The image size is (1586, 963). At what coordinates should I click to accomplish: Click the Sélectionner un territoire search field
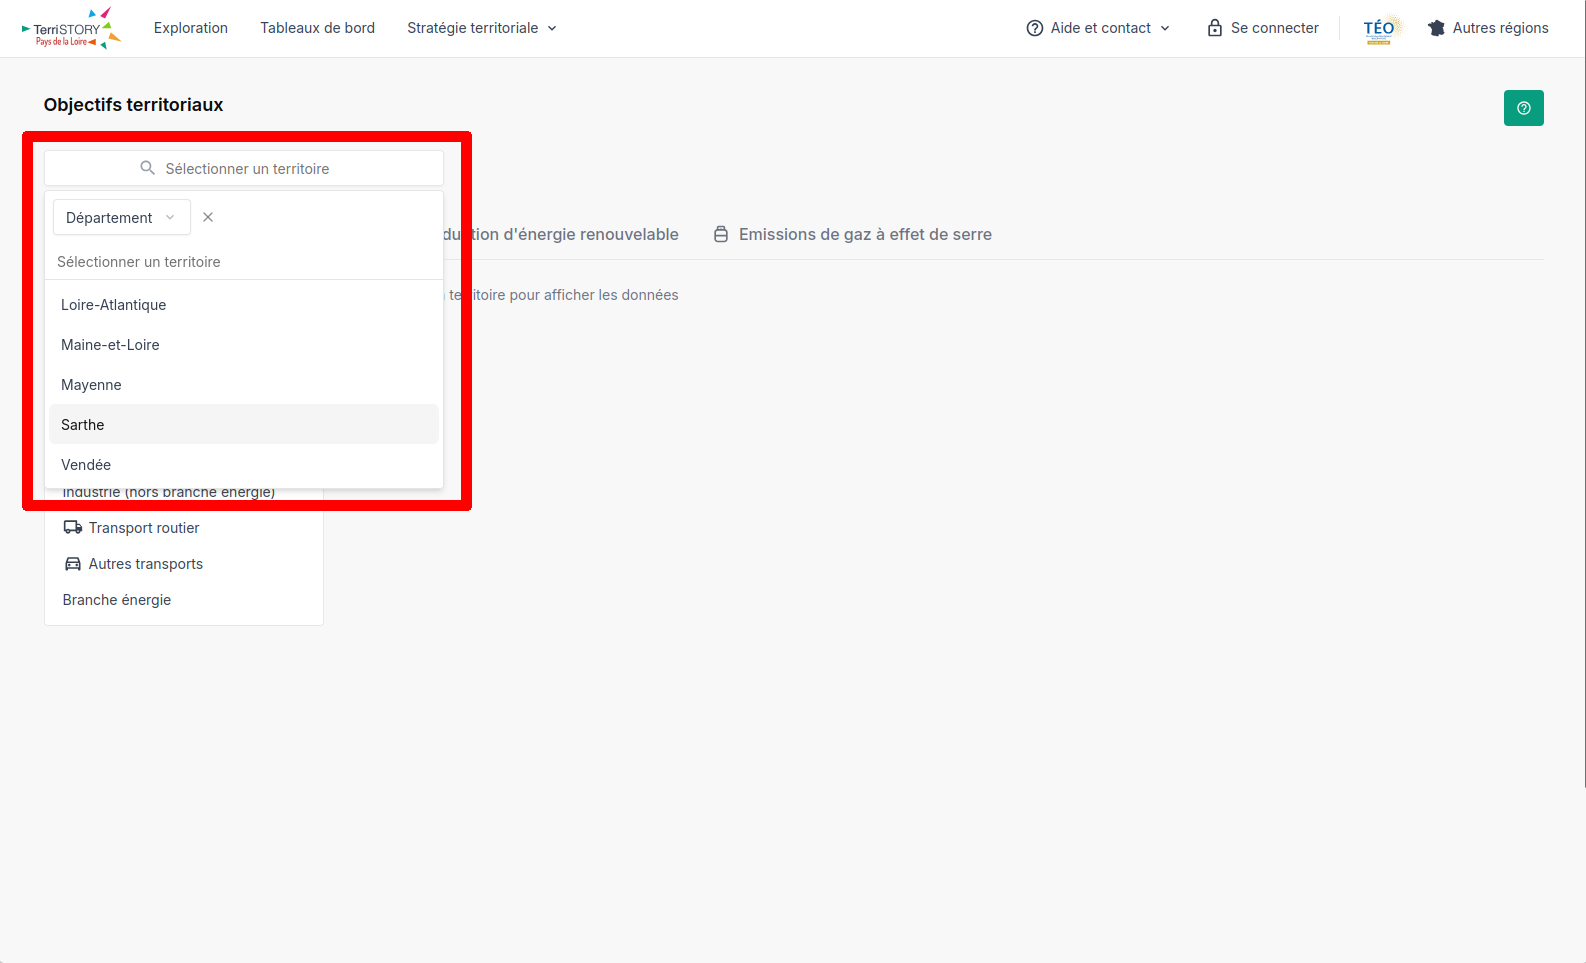click(x=244, y=168)
